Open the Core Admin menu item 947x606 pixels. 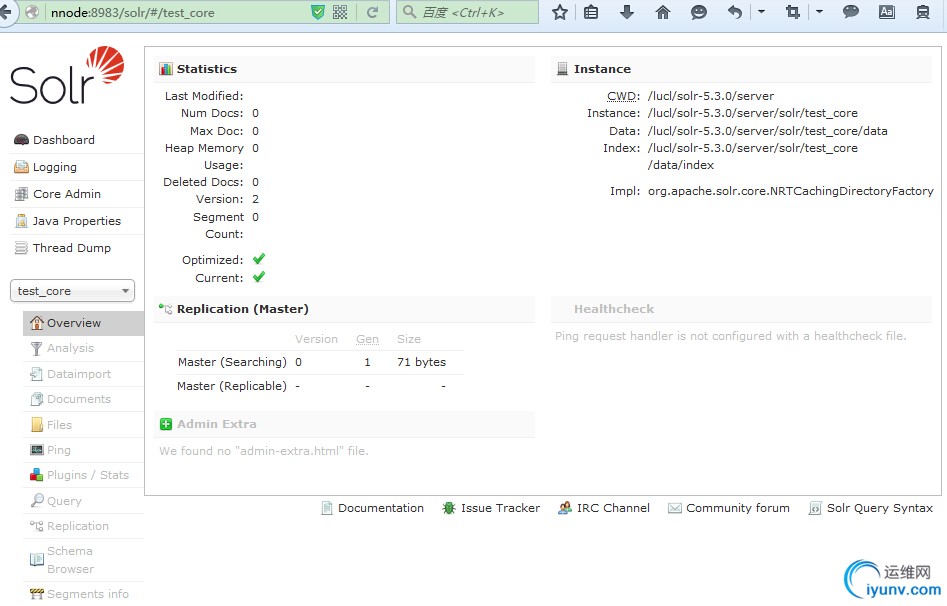[66, 194]
